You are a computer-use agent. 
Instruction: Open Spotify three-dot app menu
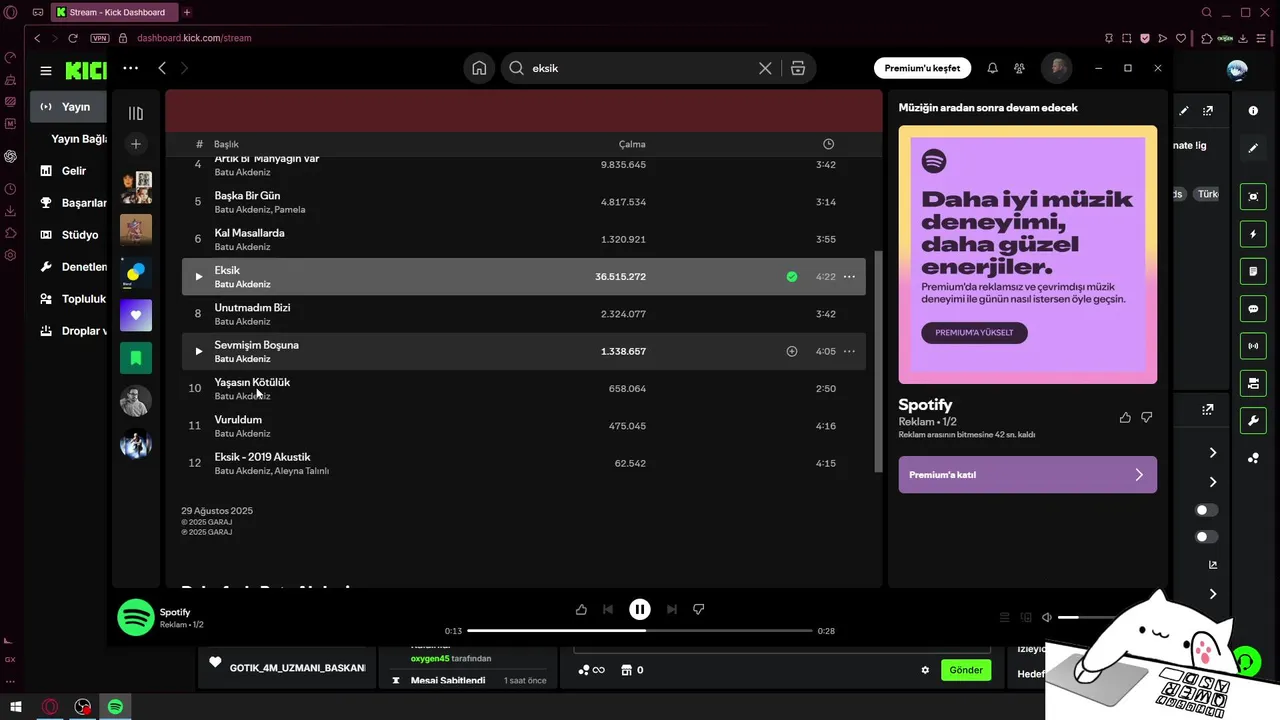pos(131,68)
